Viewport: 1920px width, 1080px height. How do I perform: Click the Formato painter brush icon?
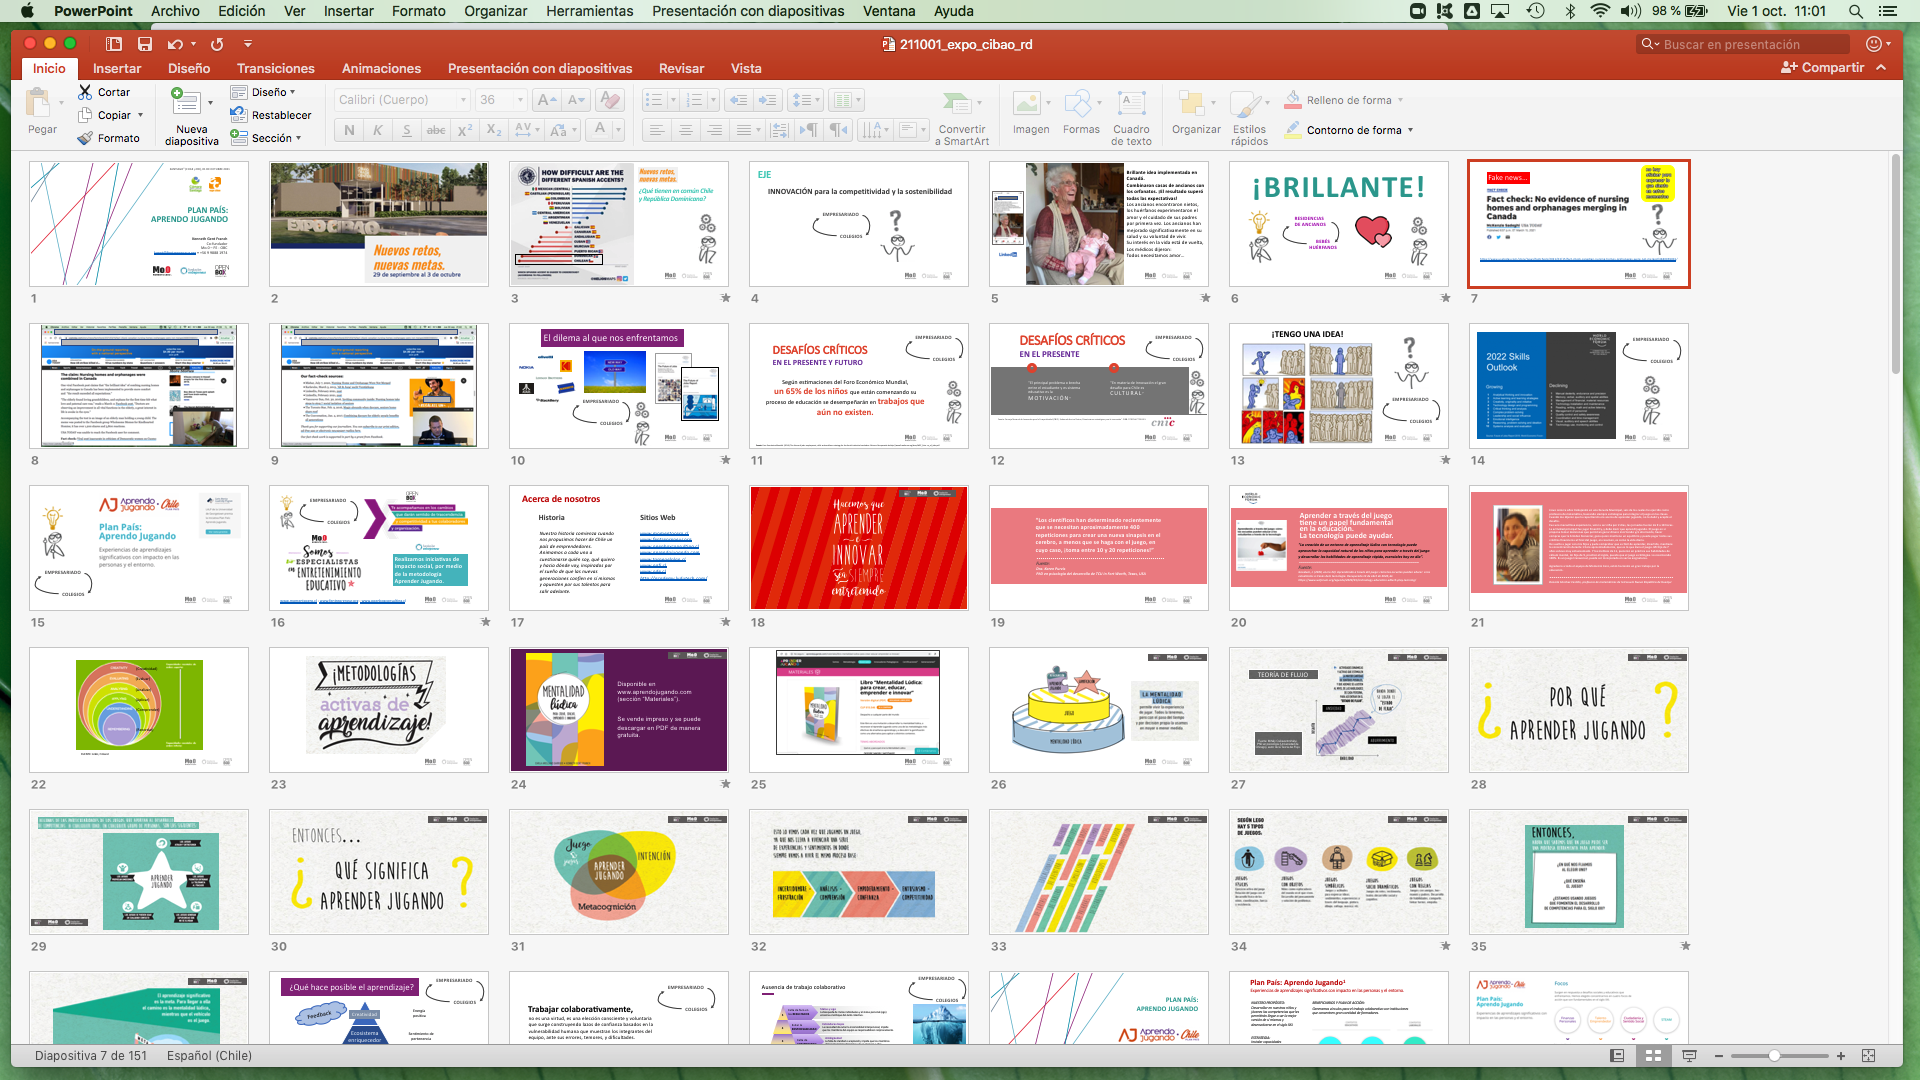coord(85,138)
